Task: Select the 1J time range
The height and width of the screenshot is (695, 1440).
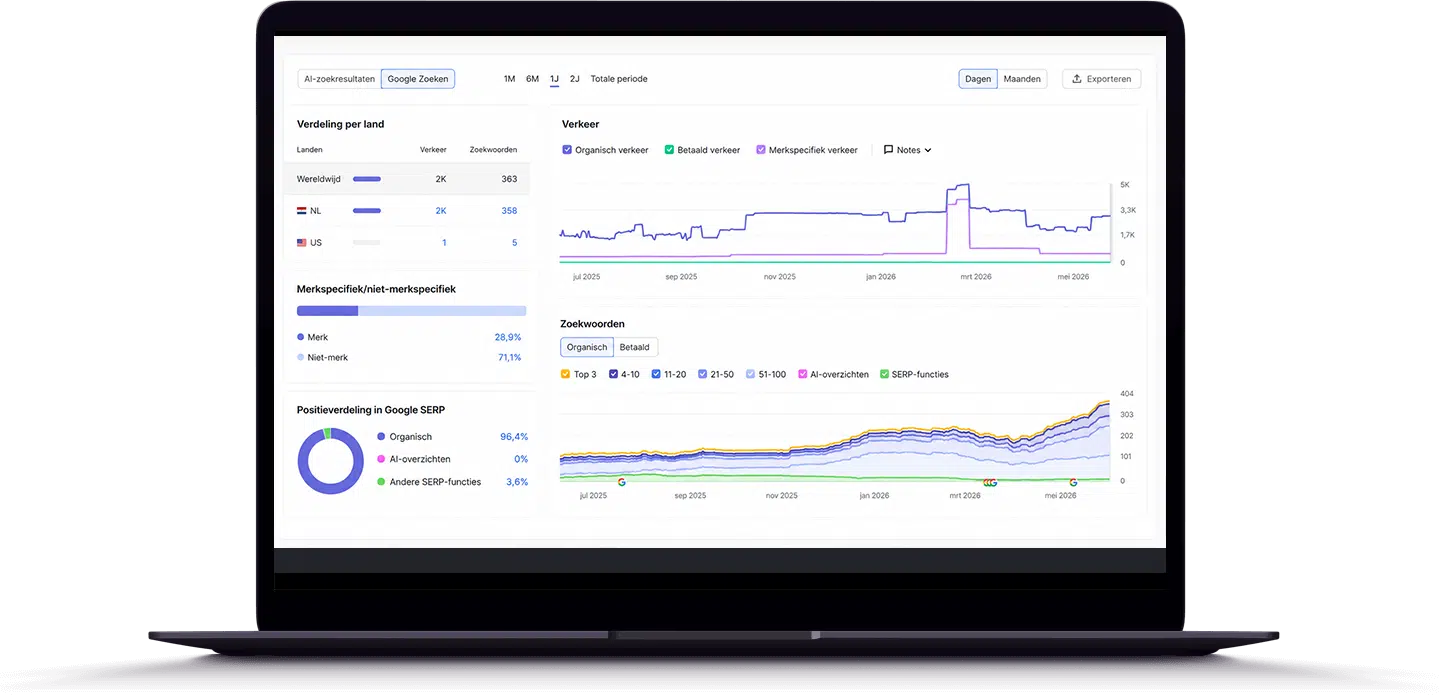Action: coord(554,79)
